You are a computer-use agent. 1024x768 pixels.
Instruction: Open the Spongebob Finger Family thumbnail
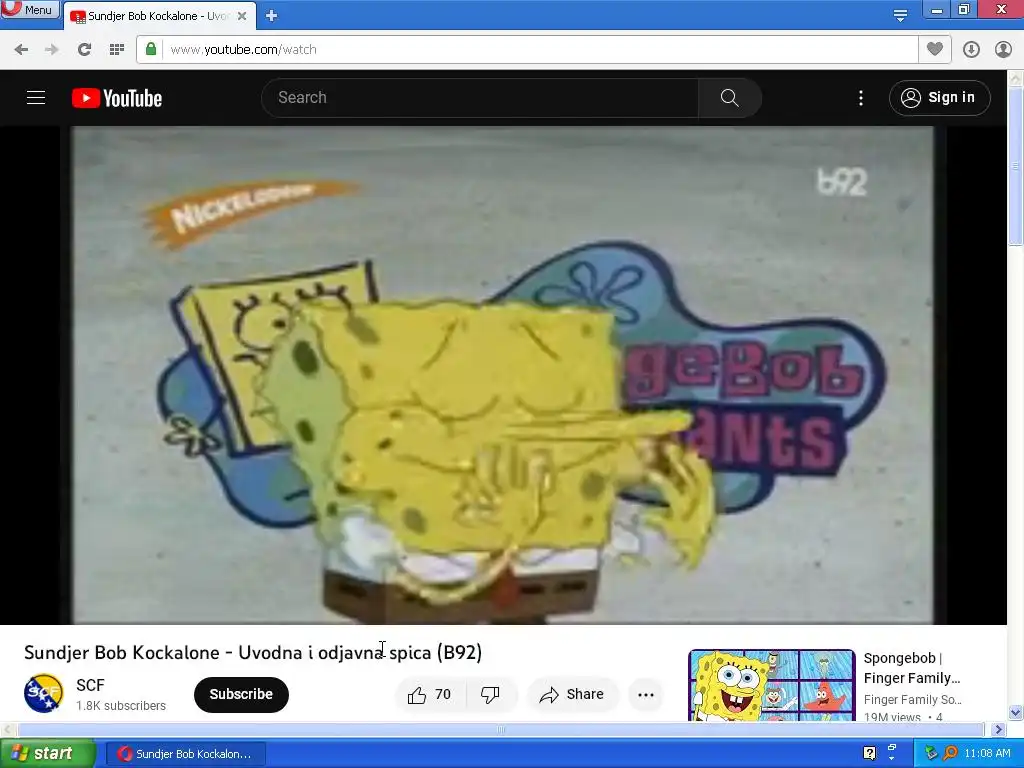[x=771, y=685]
